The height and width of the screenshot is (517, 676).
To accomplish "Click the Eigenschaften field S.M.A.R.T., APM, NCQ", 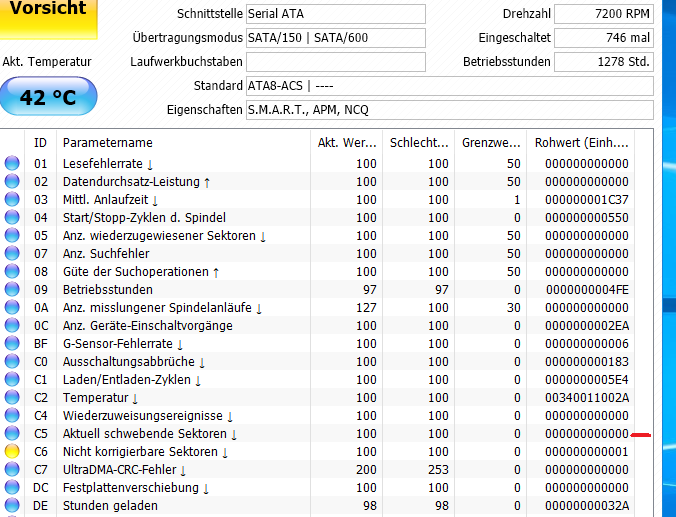I will [450, 110].
